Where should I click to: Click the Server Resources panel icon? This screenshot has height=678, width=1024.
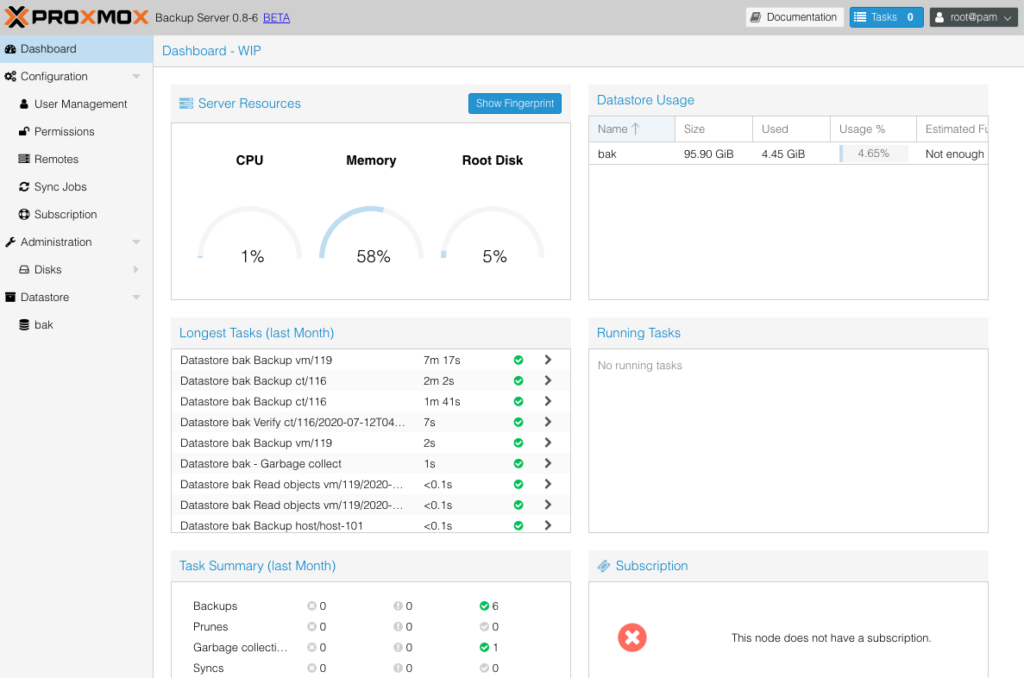point(186,103)
